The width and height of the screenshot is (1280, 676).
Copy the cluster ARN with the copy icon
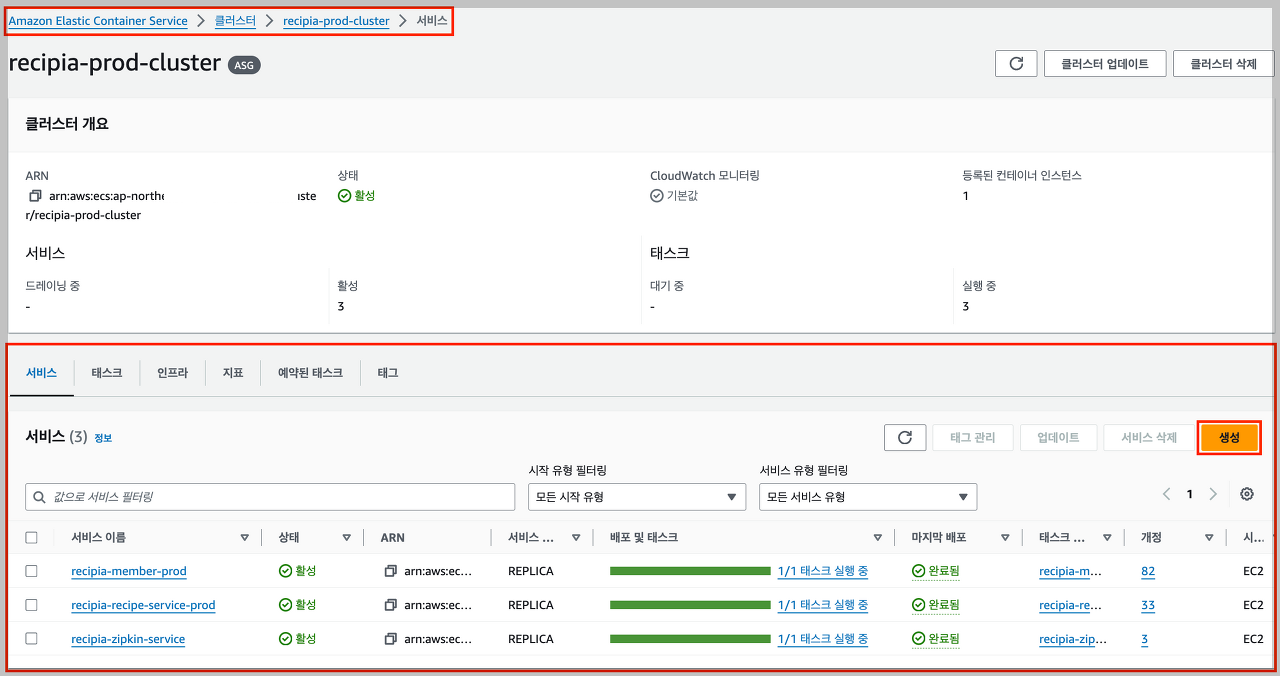point(35,196)
